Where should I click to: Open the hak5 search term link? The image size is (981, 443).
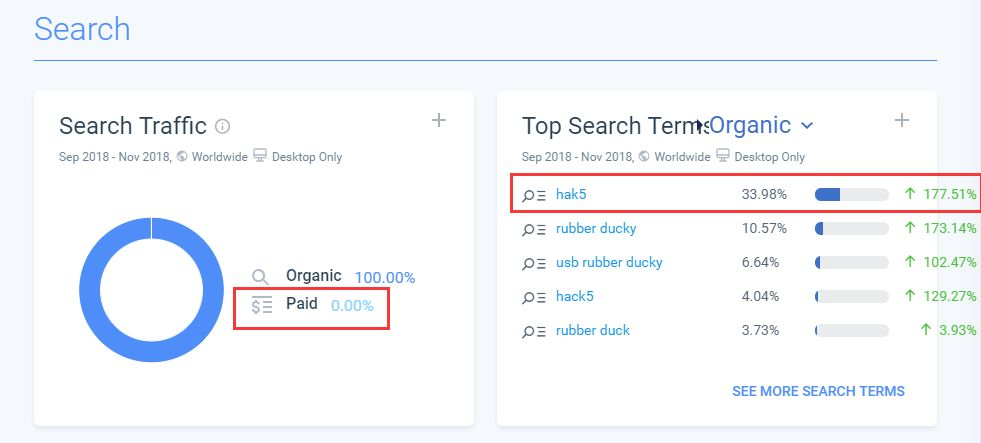click(571, 195)
